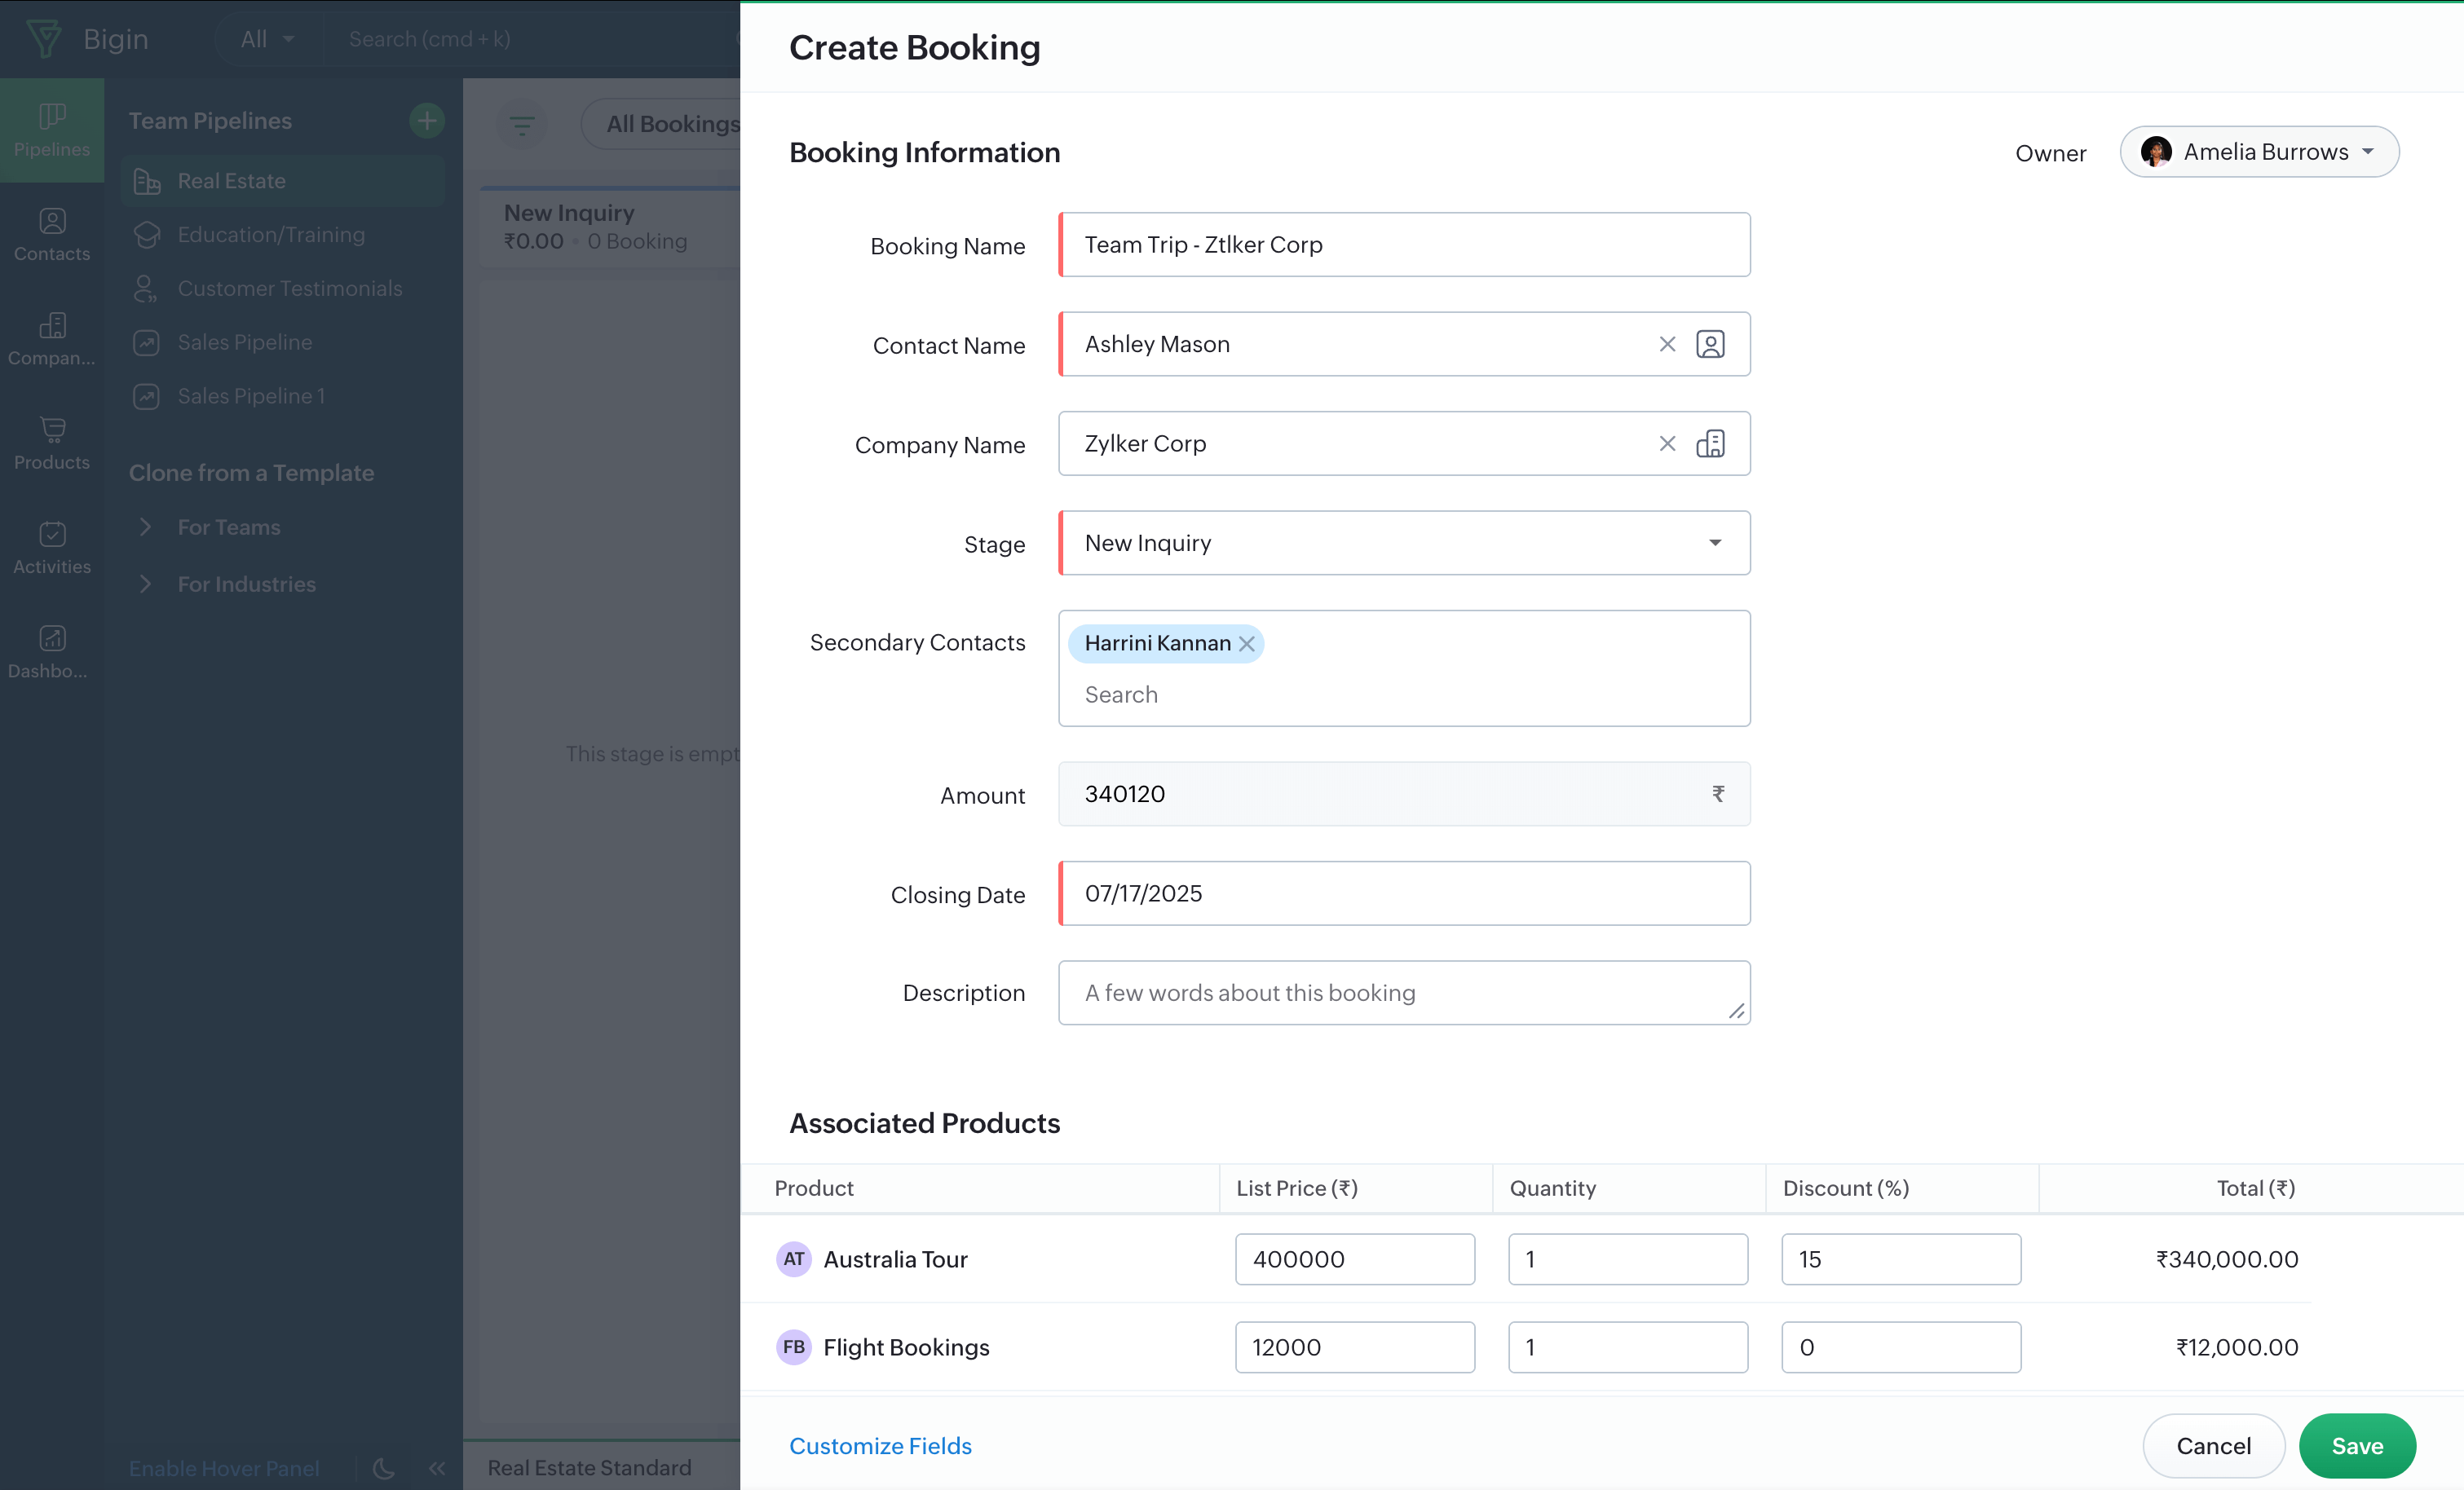This screenshot has width=2464, height=1490.
Task: Click the Bigin logo icon
Action: [x=44, y=39]
